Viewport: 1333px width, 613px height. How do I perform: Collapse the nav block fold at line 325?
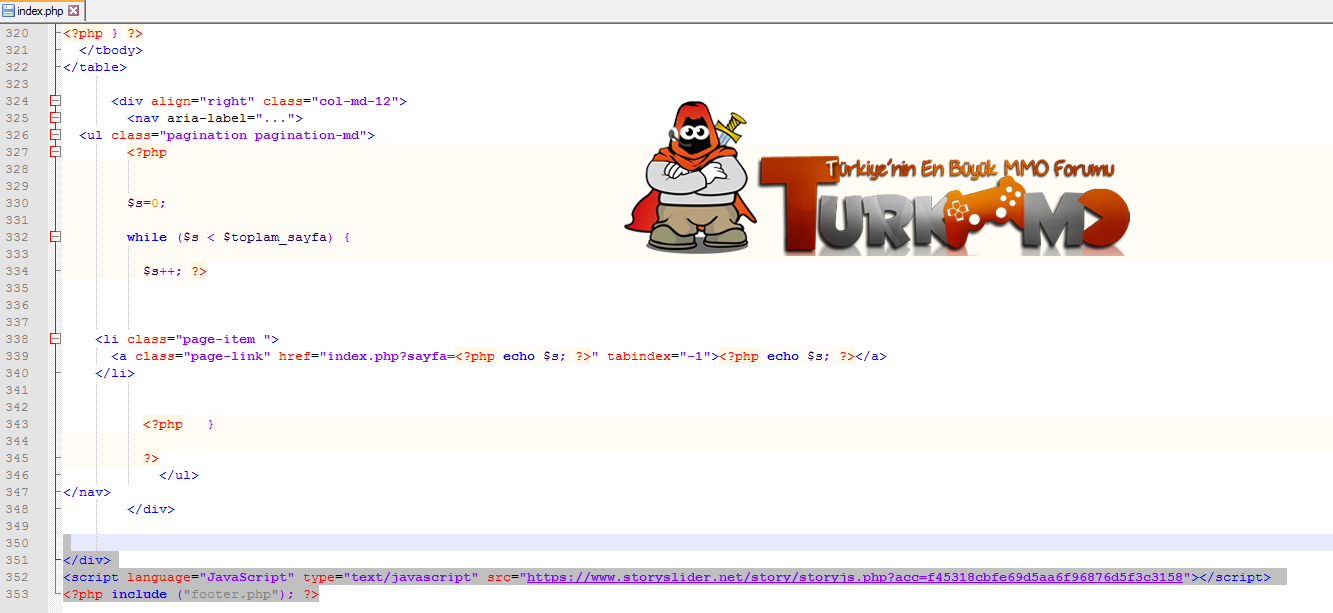click(55, 118)
